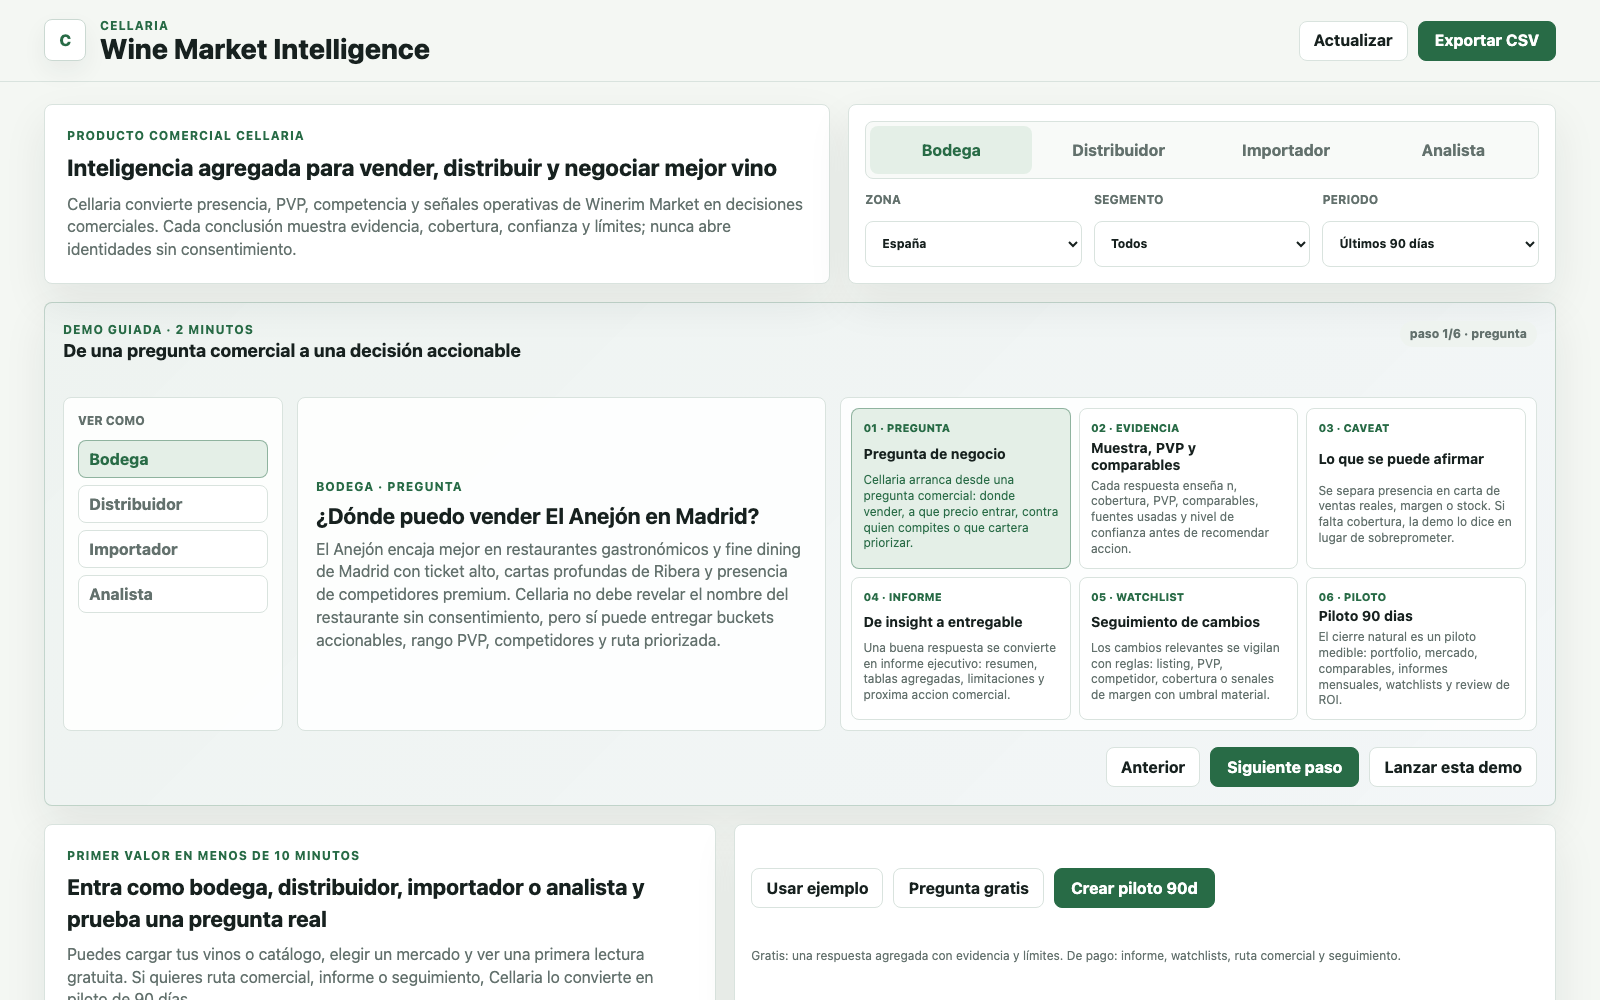Click Crear piloto 90d button
The width and height of the screenshot is (1600, 1000).
[x=1134, y=888]
